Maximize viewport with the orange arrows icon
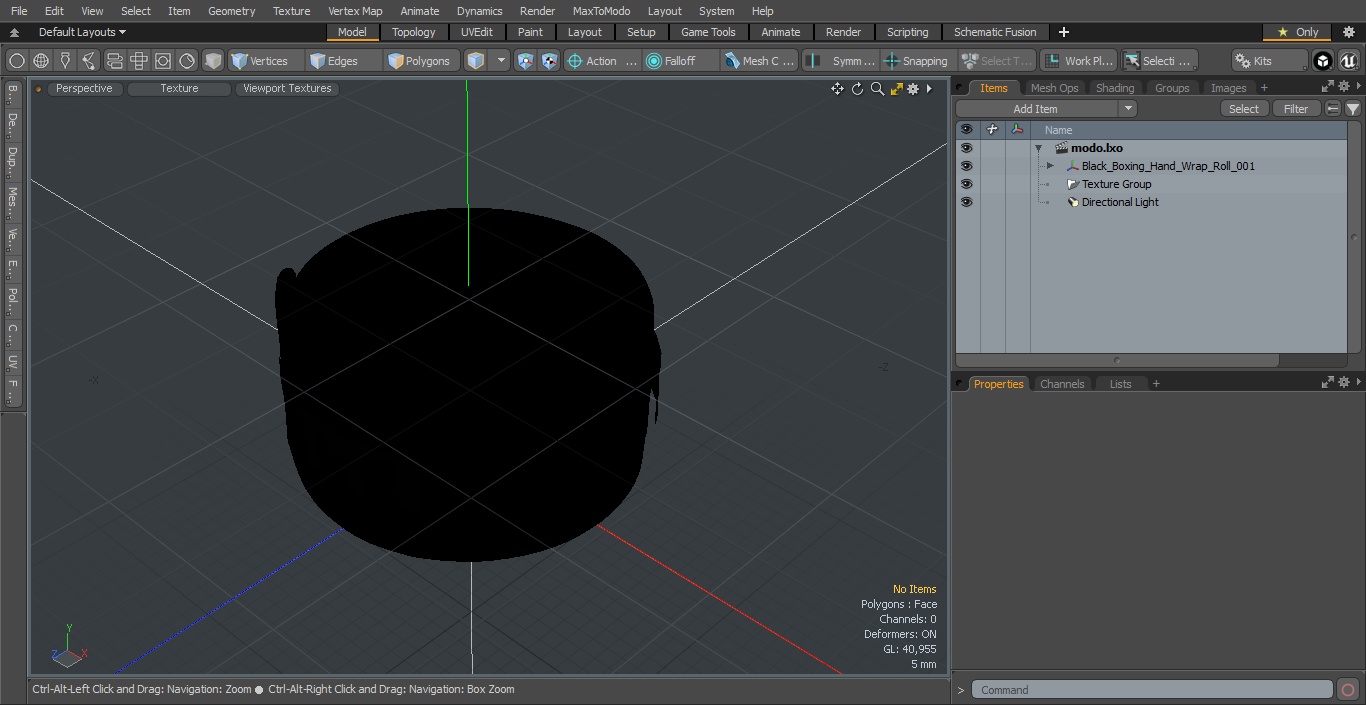Image resolution: width=1366 pixels, height=705 pixels. 896,89
